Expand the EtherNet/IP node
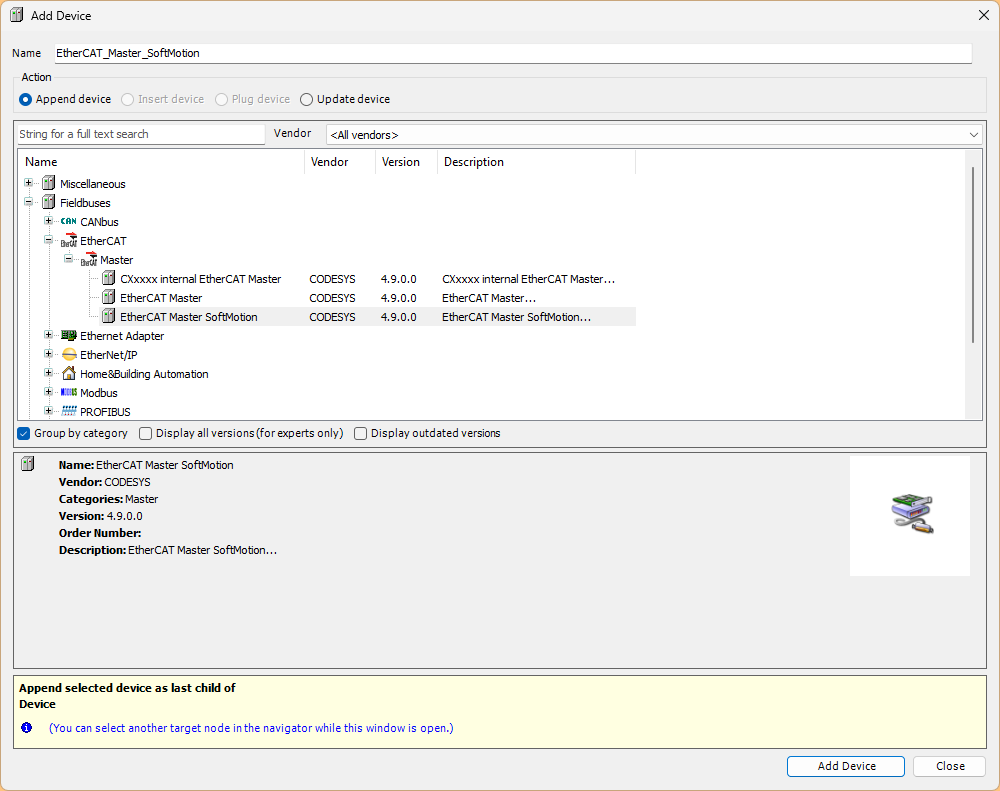Image resolution: width=1000 pixels, height=791 pixels. coord(48,354)
